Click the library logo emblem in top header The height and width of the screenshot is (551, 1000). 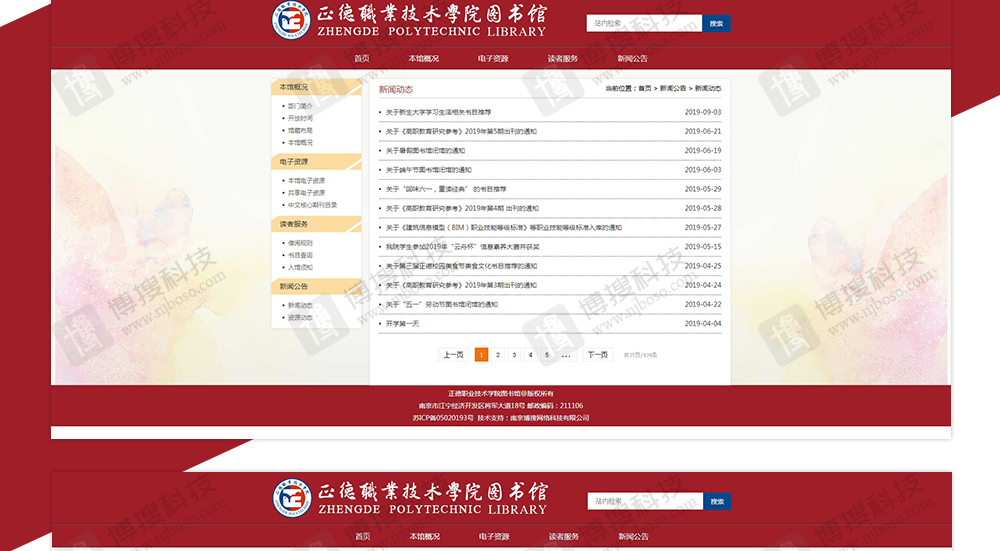tap(290, 21)
